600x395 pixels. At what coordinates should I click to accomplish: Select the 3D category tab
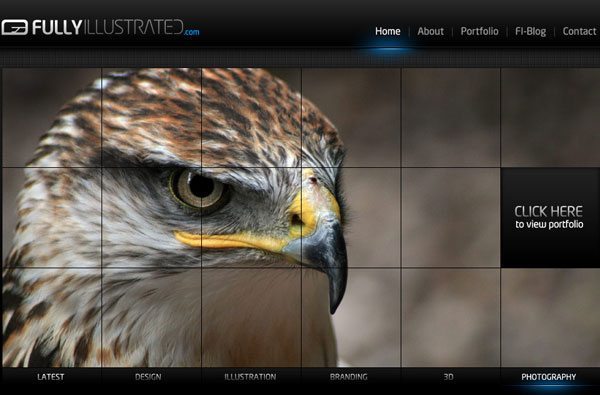pos(448,377)
